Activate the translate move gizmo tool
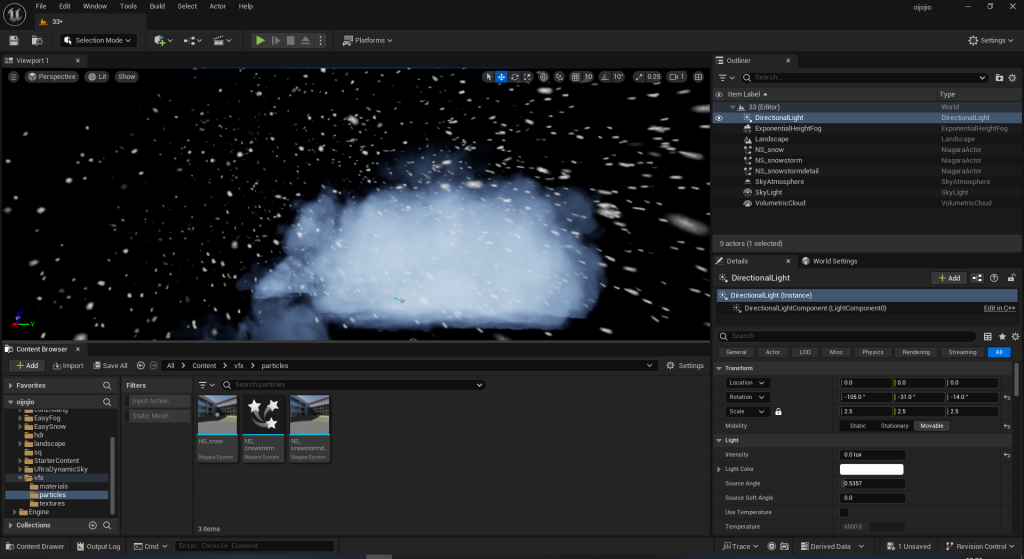 tap(501, 77)
